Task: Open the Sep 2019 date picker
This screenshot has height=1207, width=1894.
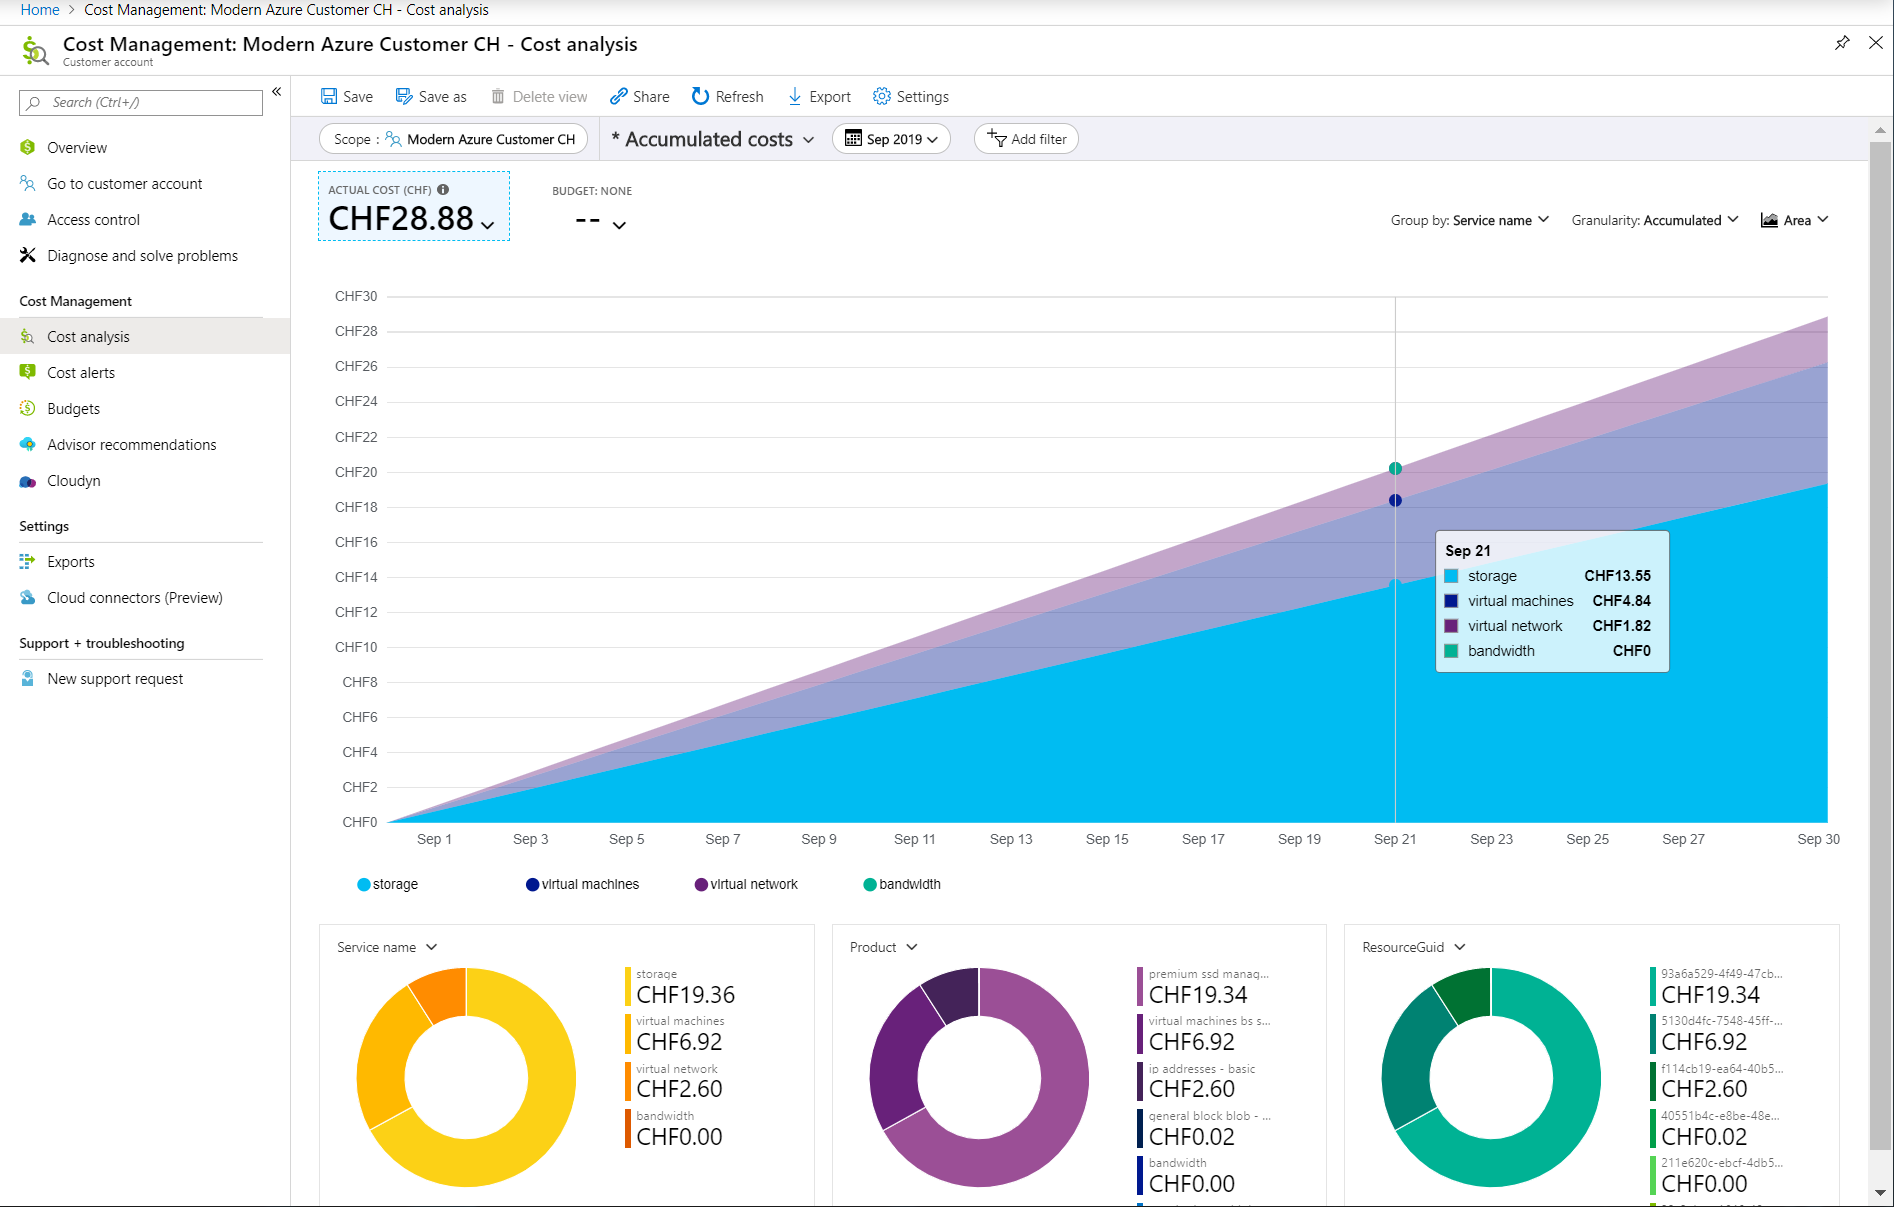Action: [x=891, y=139]
